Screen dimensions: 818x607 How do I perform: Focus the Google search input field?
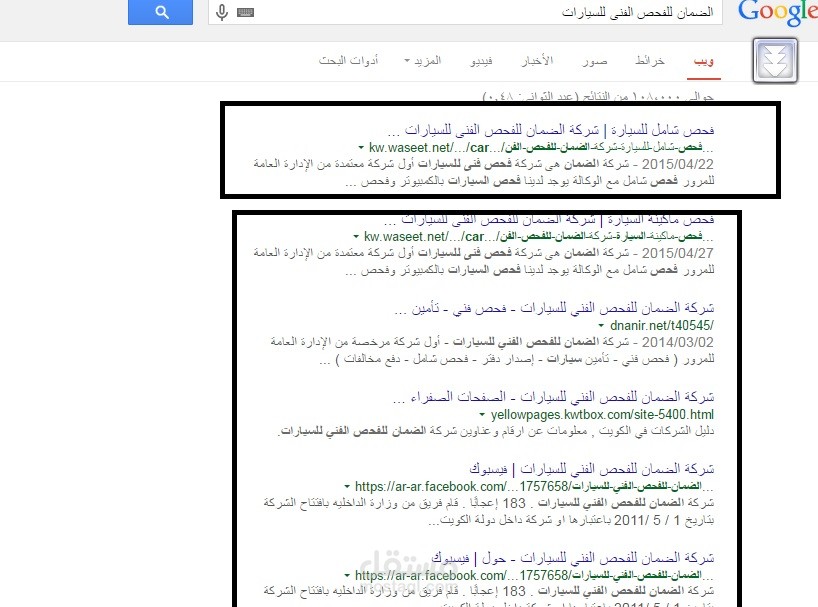pyautogui.click(x=465, y=12)
